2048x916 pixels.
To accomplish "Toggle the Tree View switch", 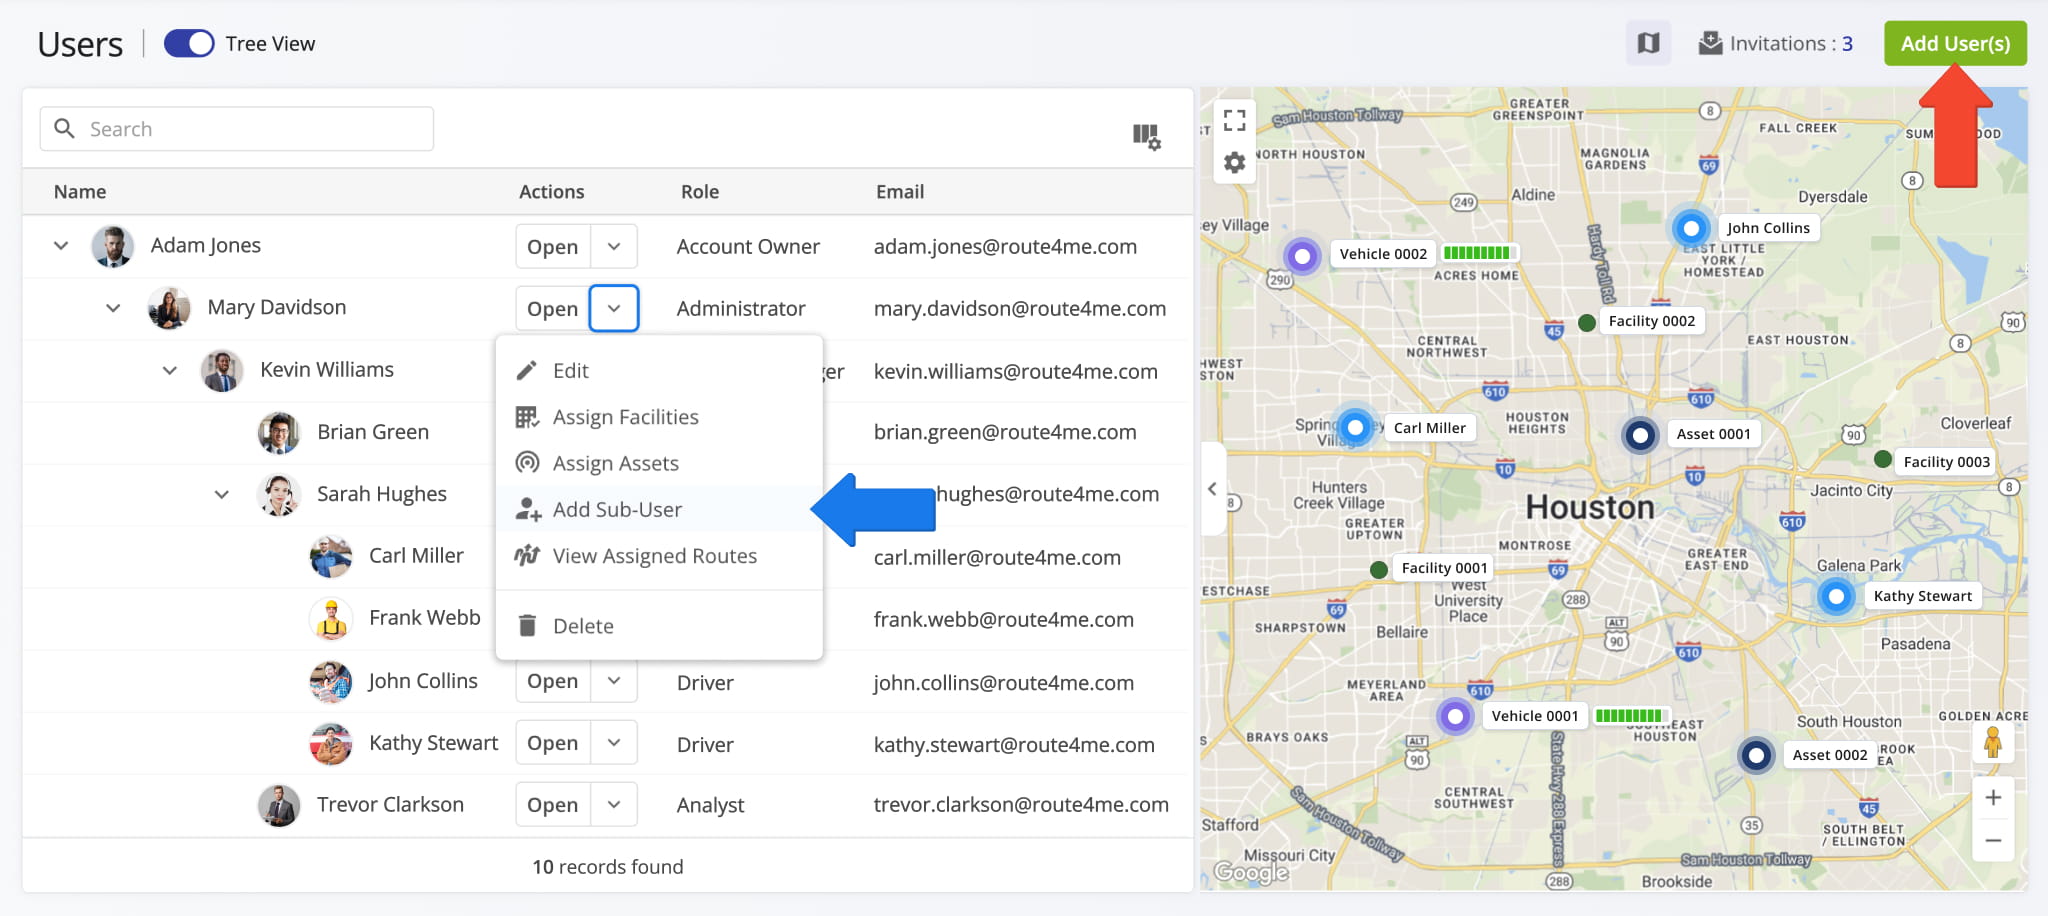I will click(189, 44).
